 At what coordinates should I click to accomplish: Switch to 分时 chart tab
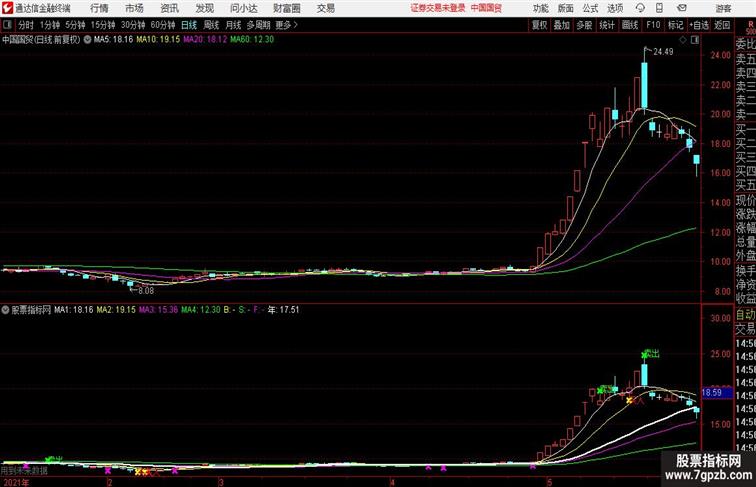click(26, 25)
